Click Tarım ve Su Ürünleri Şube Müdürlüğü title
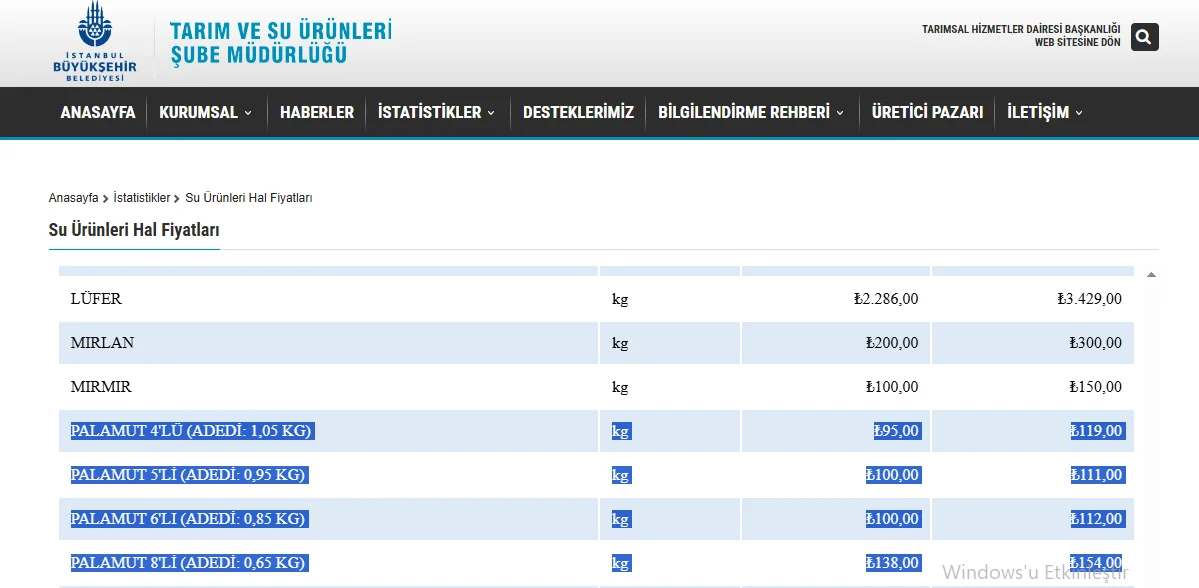The image size is (1199, 588). [x=281, y=42]
